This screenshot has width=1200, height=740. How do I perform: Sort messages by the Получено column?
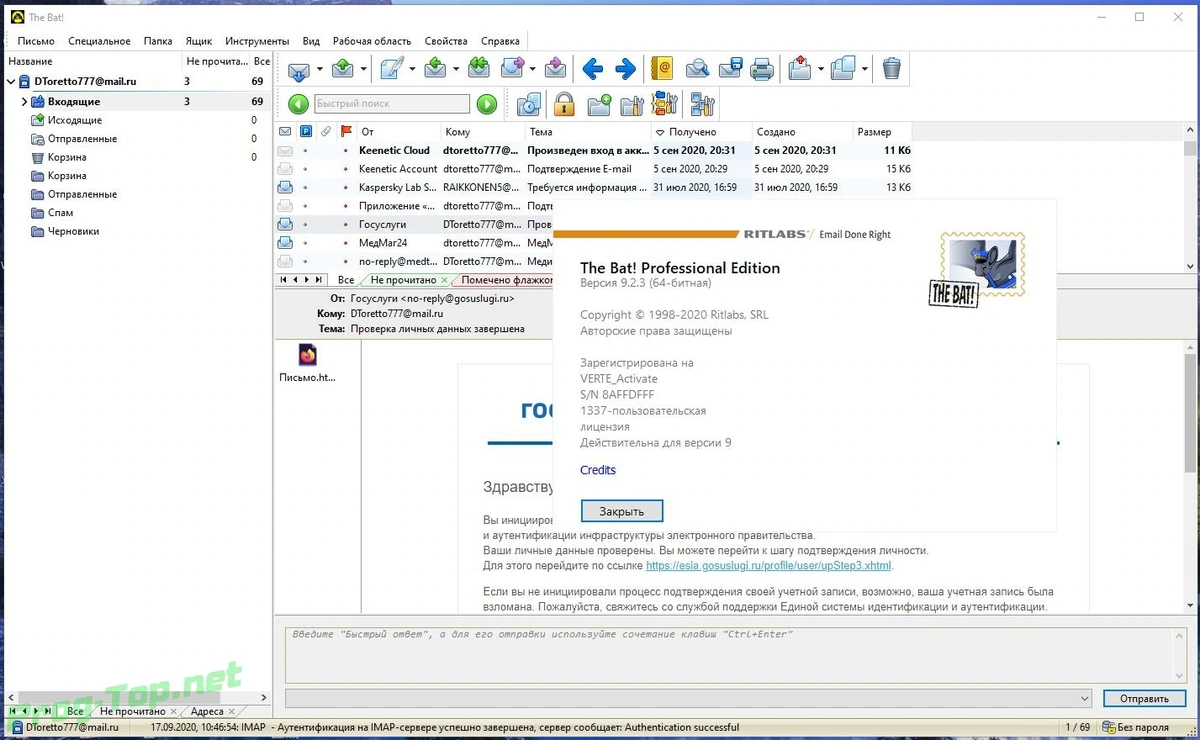pyautogui.click(x=700, y=132)
